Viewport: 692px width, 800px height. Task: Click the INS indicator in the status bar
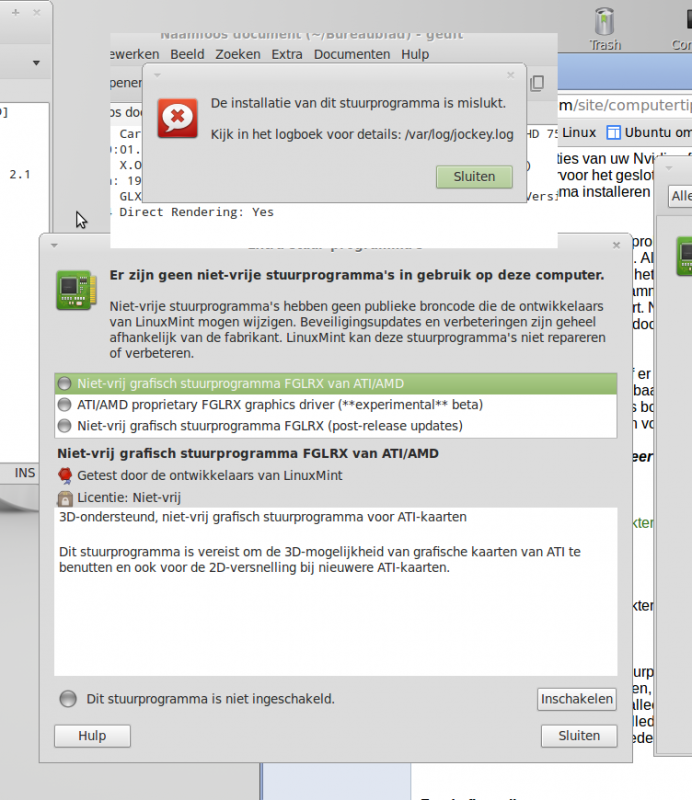coord(25,473)
